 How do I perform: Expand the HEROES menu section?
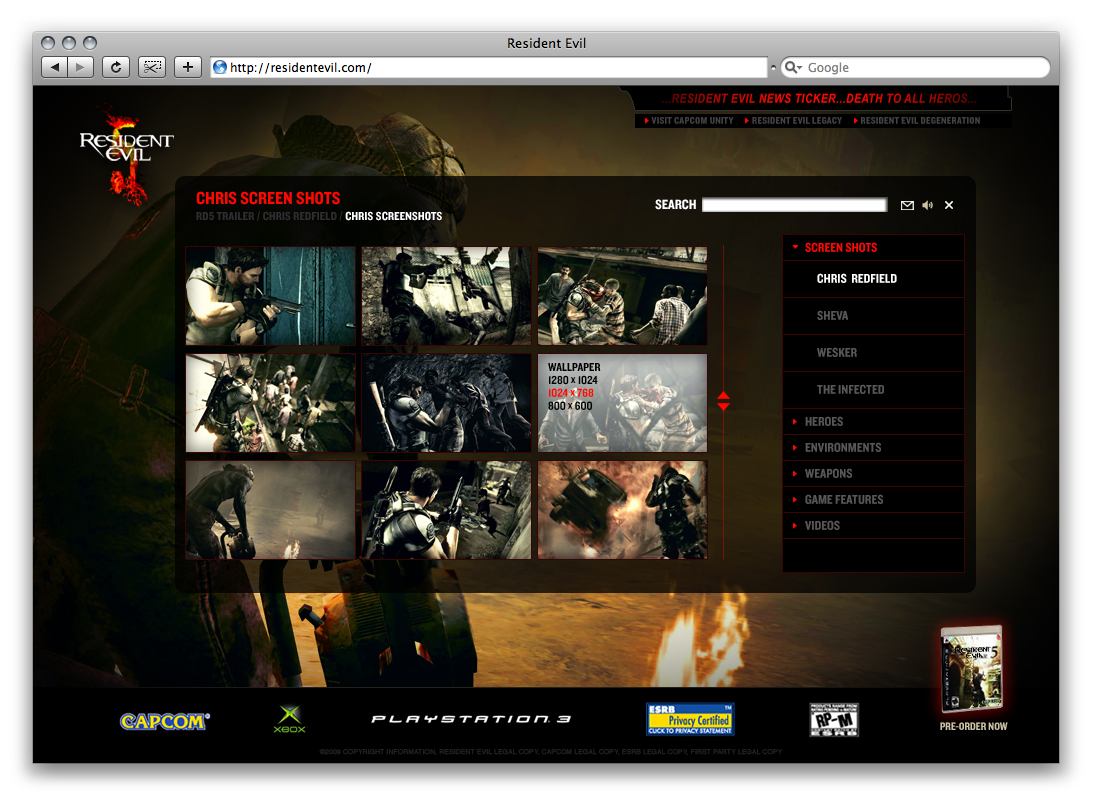[x=873, y=422]
